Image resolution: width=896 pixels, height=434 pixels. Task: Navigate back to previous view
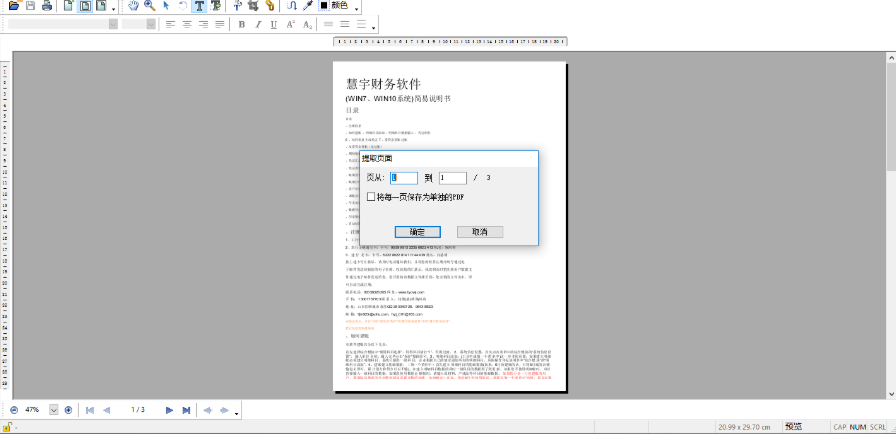click(x=208, y=410)
